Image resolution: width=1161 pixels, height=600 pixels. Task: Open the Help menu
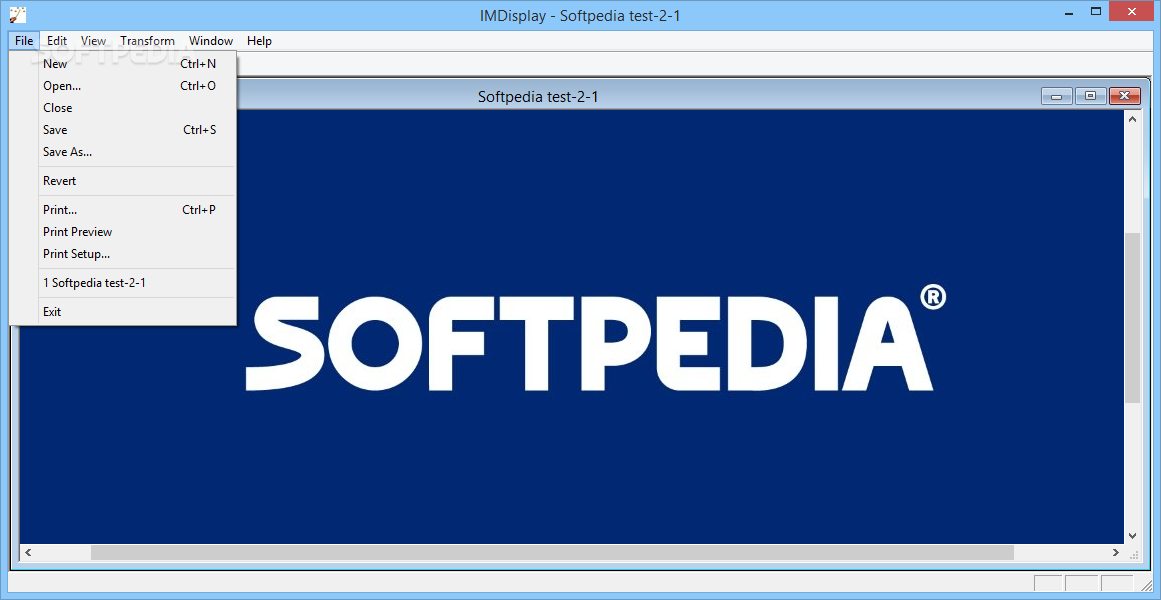259,41
